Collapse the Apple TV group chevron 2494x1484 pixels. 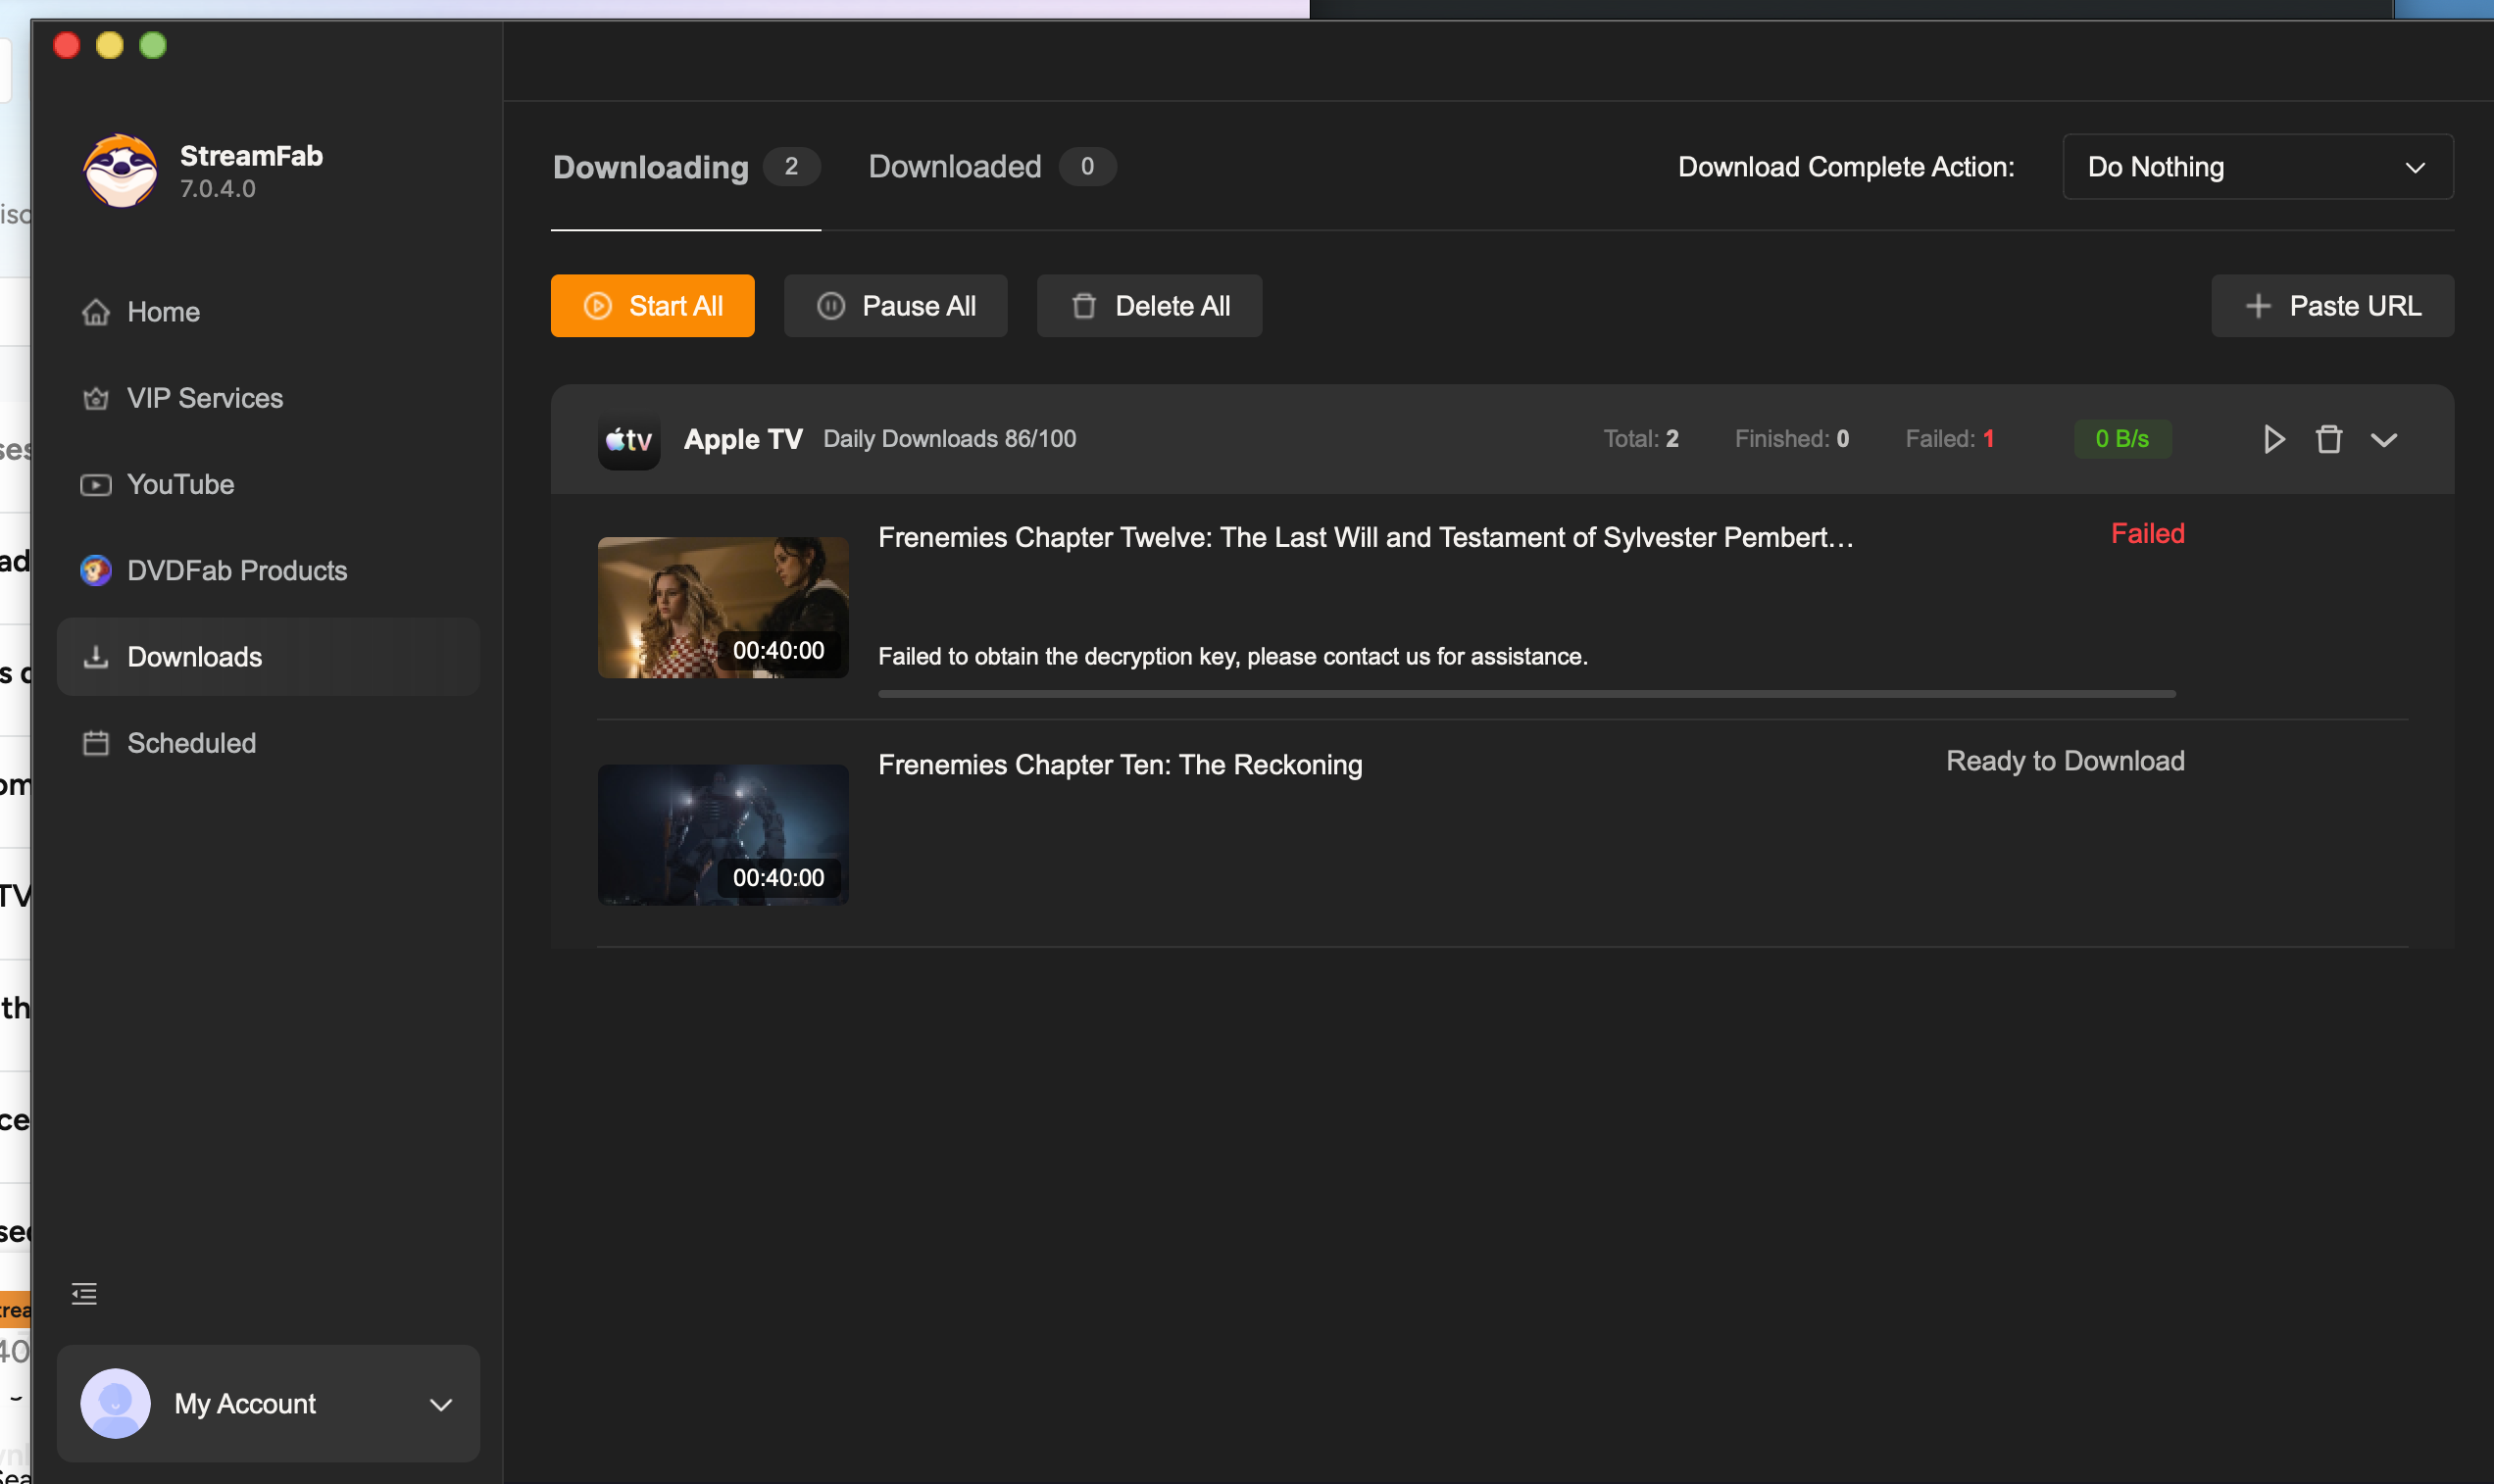(2384, 440)
